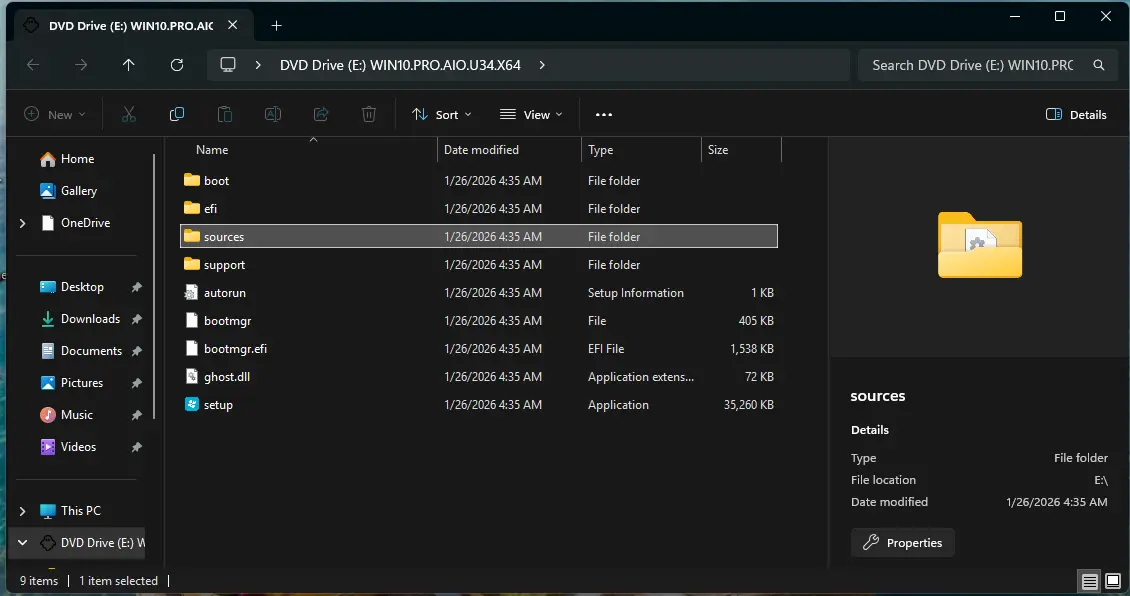Open the New dropdown menu
This screenshot has width=1130, height=596.
[x=55, y=115]
